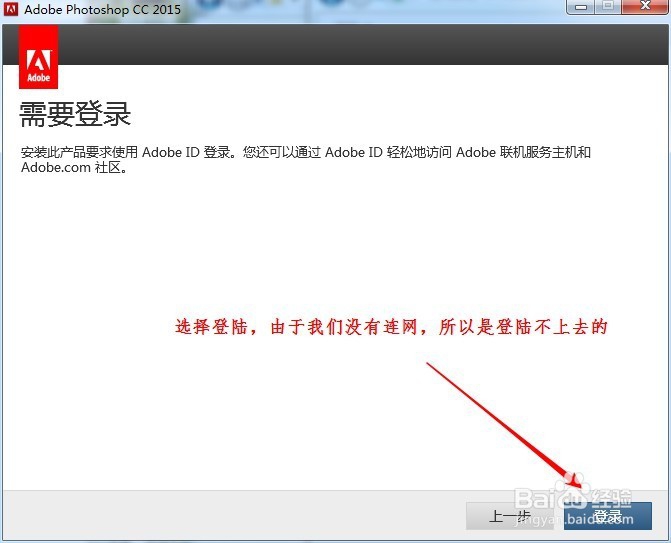The image size is (671, 543).
Task: Click the text "Adobe.com 社区"
Action: (x=71, y=167)
